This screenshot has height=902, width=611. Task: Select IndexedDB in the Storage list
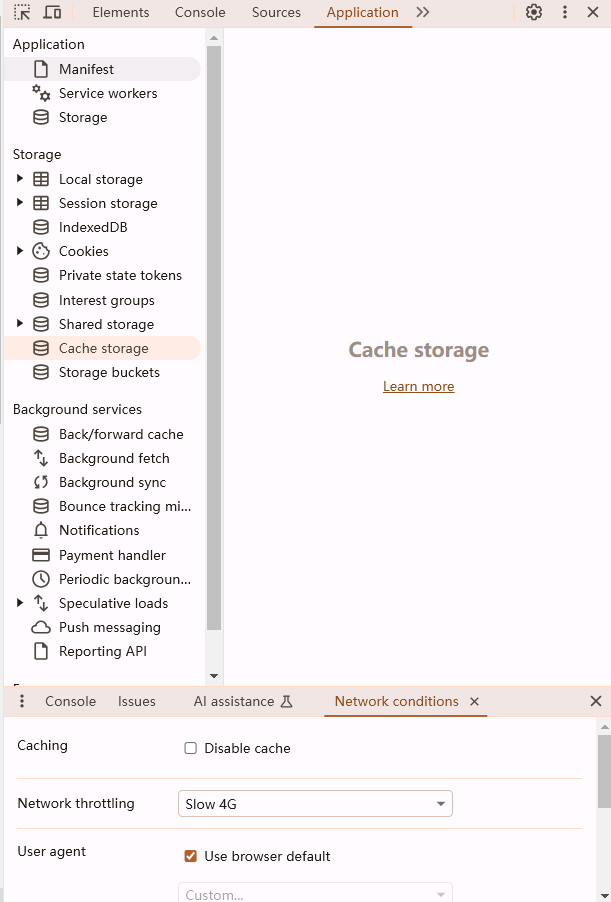[93, 227]
